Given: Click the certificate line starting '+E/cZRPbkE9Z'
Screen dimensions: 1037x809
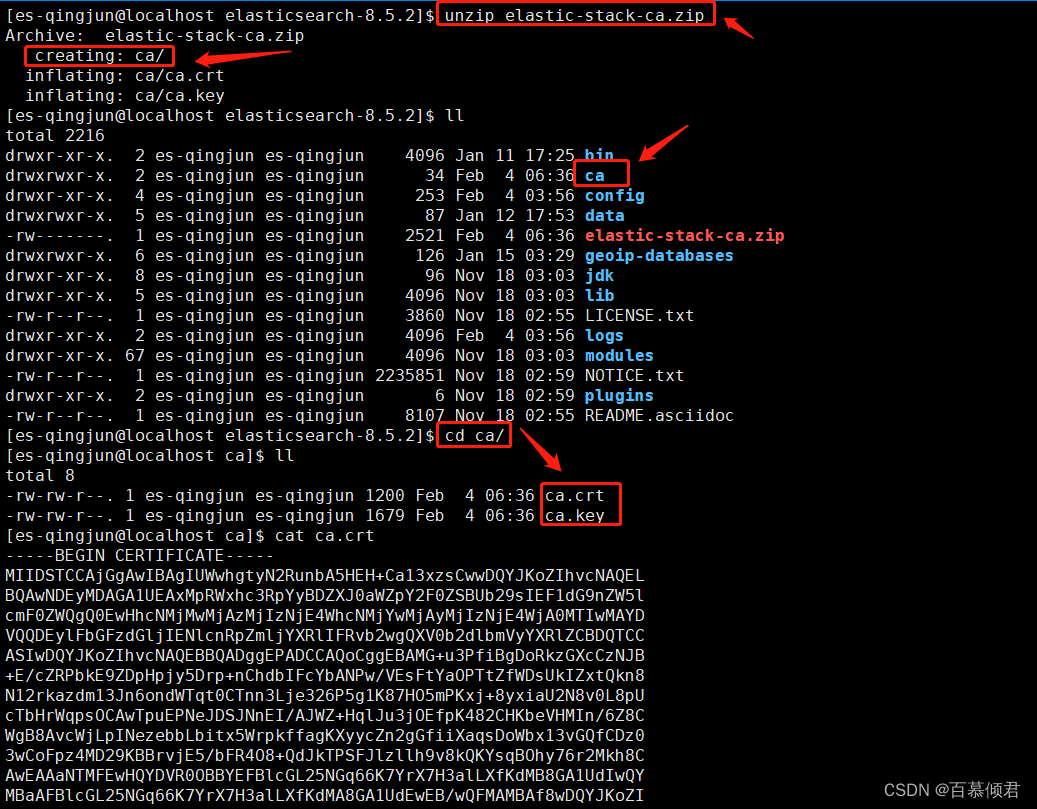Looking at the screenshot, I should [x=325, y=675].
